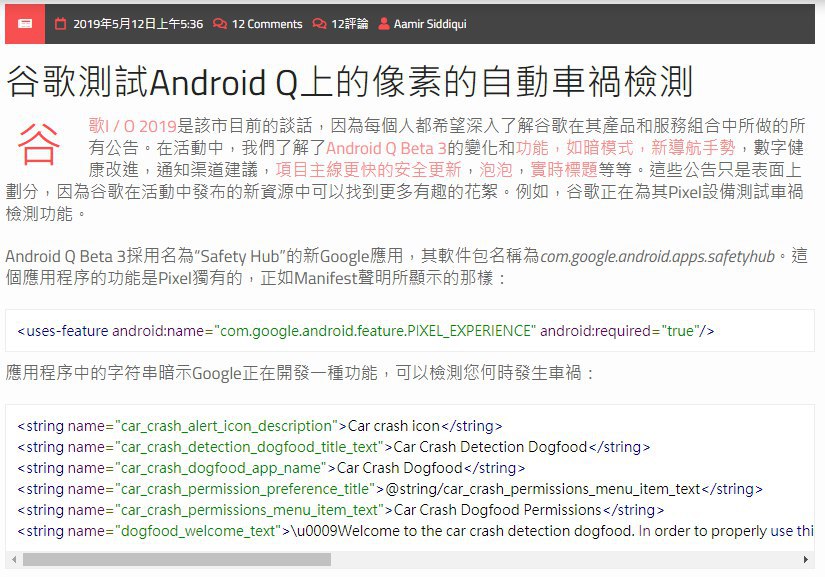Click the speech bubble icon before 12 Comments
The image size is (825, 577).
point(220,24)
